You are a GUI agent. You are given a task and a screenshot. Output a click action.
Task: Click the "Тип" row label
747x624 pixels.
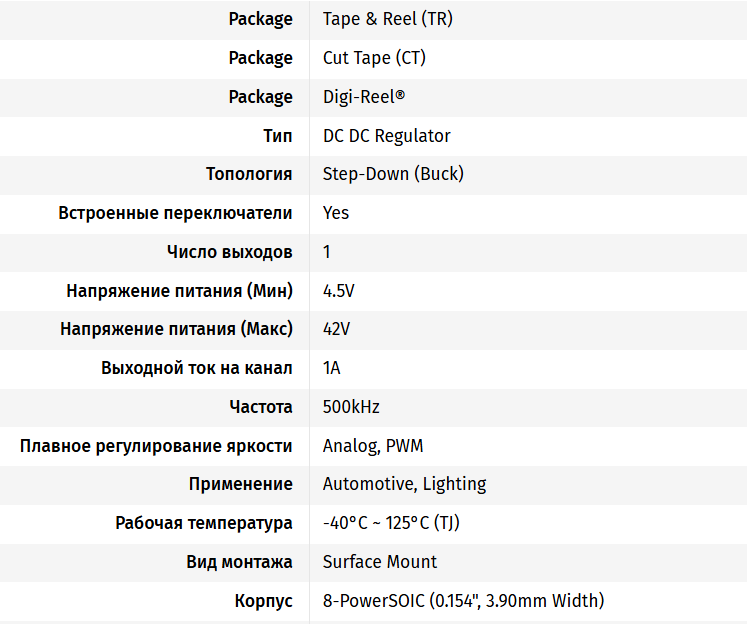tap(278, 136)
